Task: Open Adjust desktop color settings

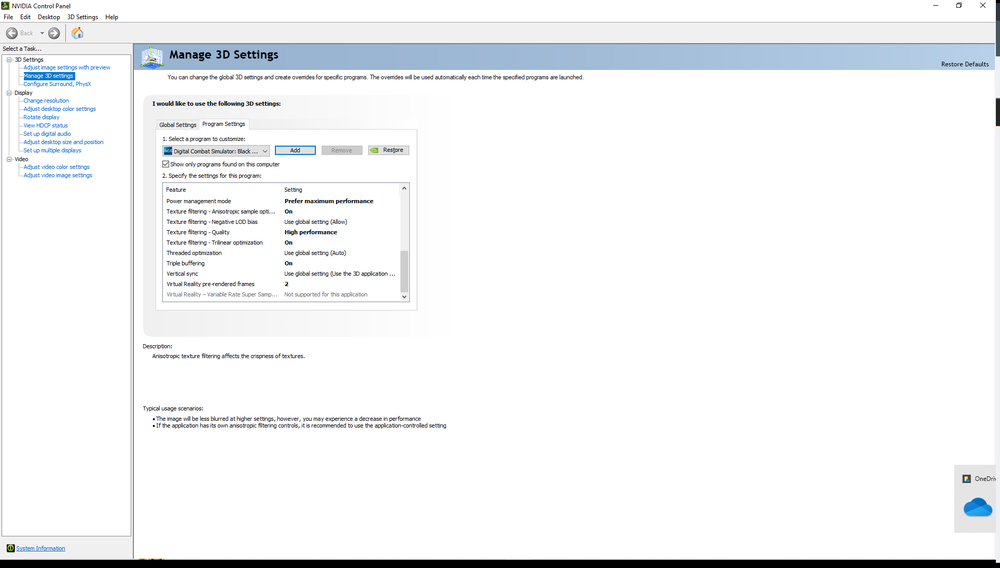Action: tap(59, 109)
